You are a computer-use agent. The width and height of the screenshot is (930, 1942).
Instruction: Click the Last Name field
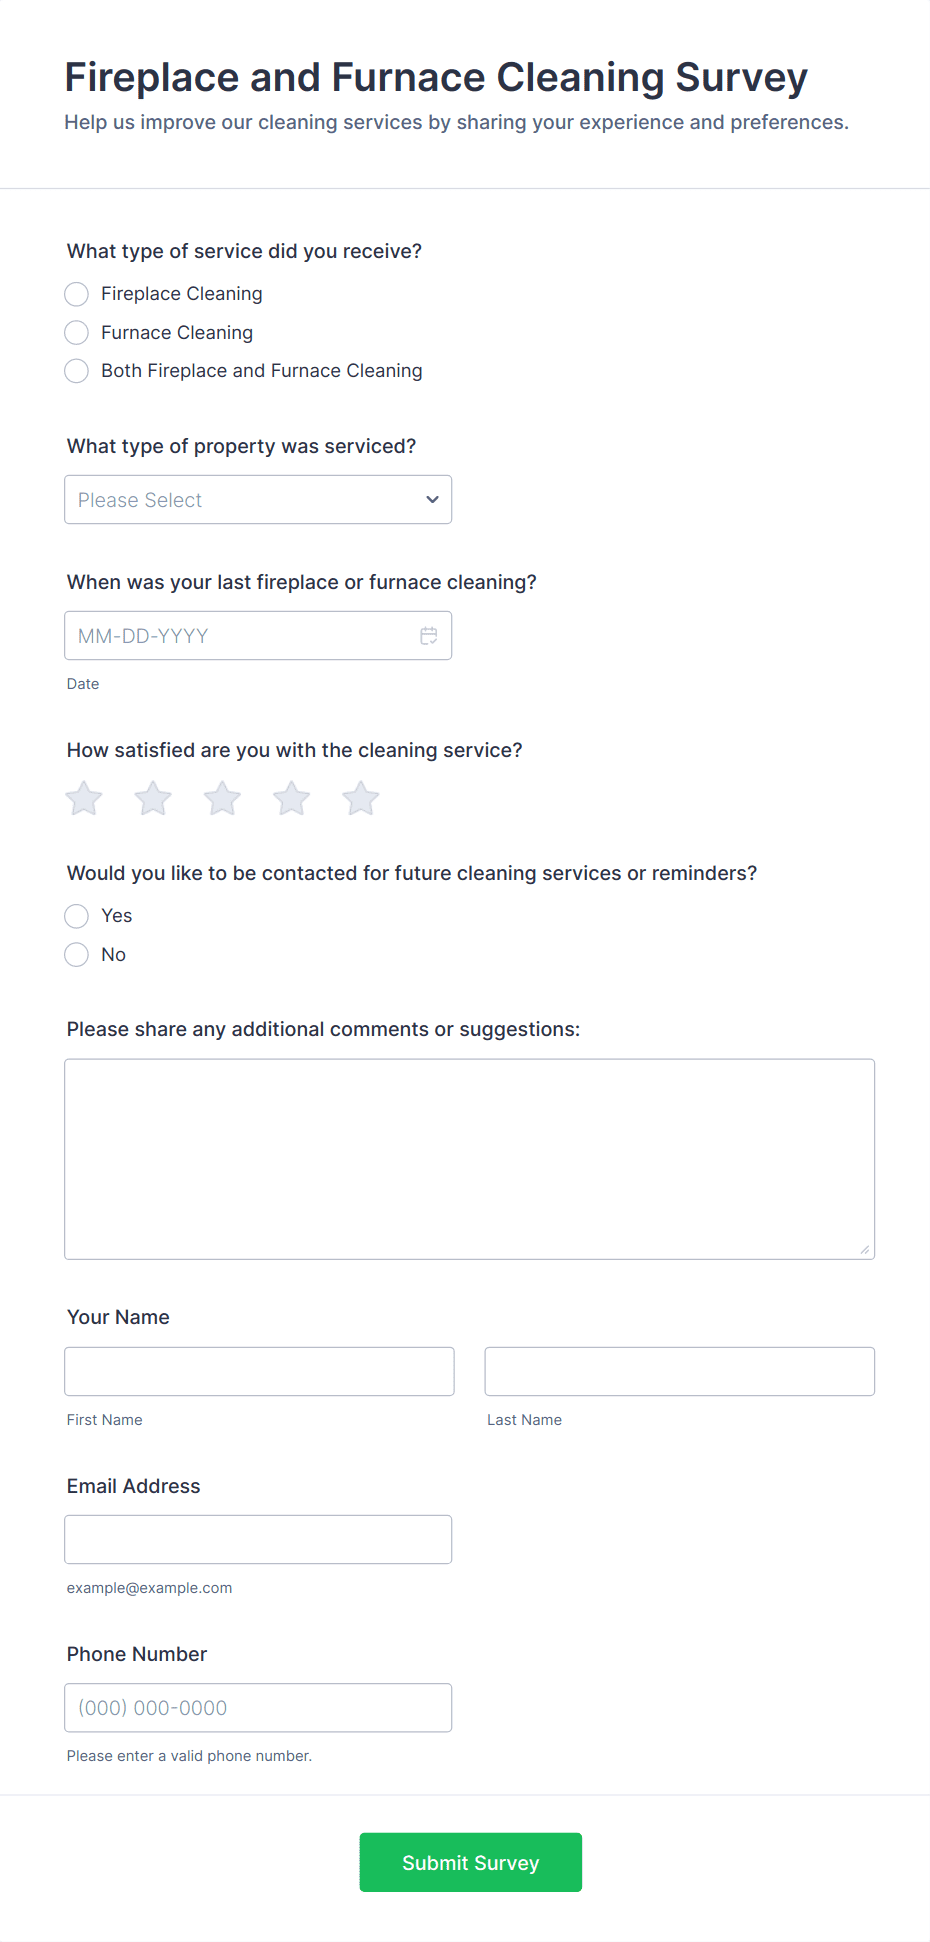679,1371
